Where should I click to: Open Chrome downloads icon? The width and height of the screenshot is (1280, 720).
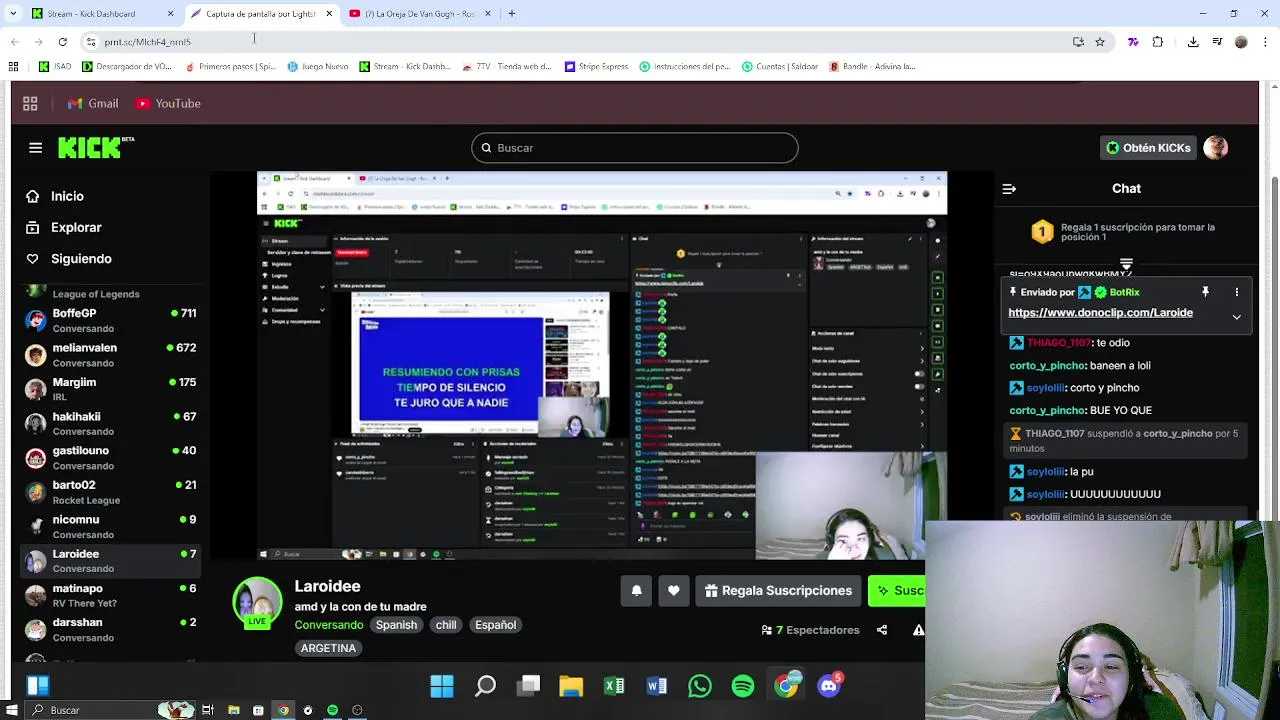pyautogui.click(x=1193, y=42)
